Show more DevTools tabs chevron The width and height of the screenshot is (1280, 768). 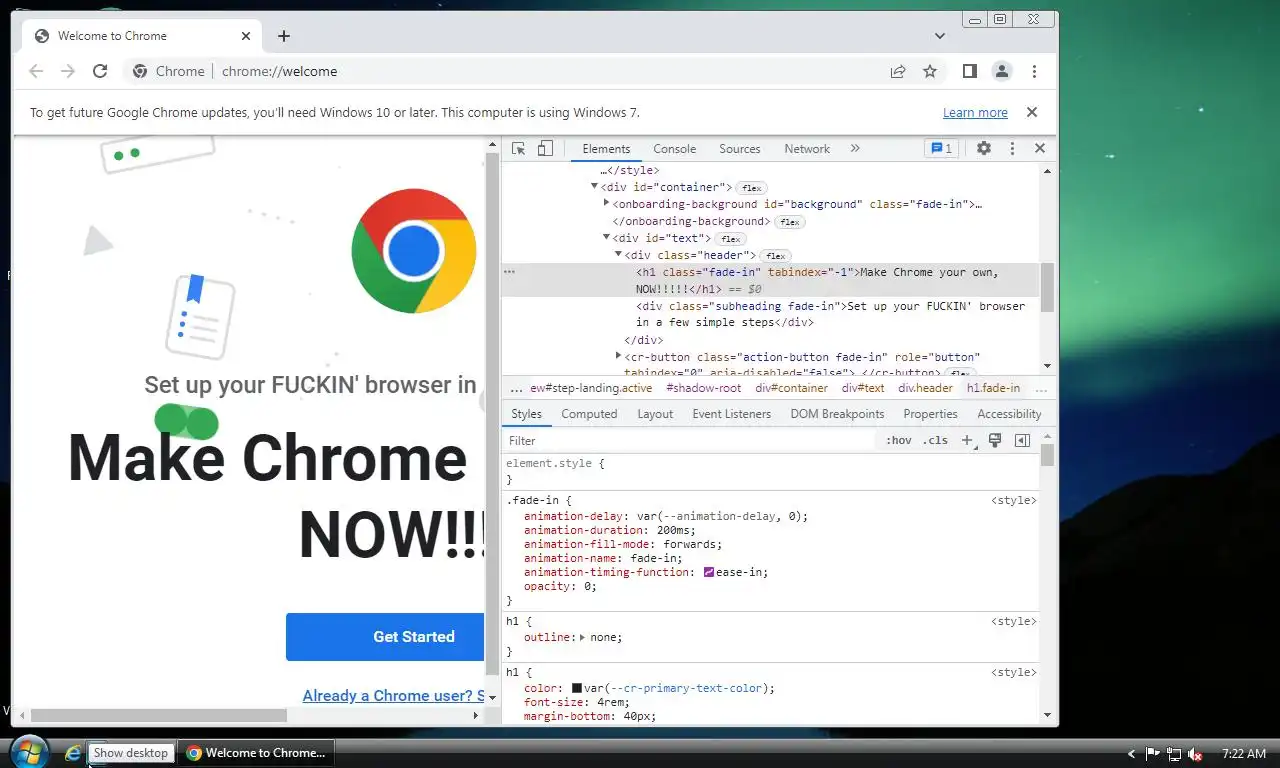(855, 148)
